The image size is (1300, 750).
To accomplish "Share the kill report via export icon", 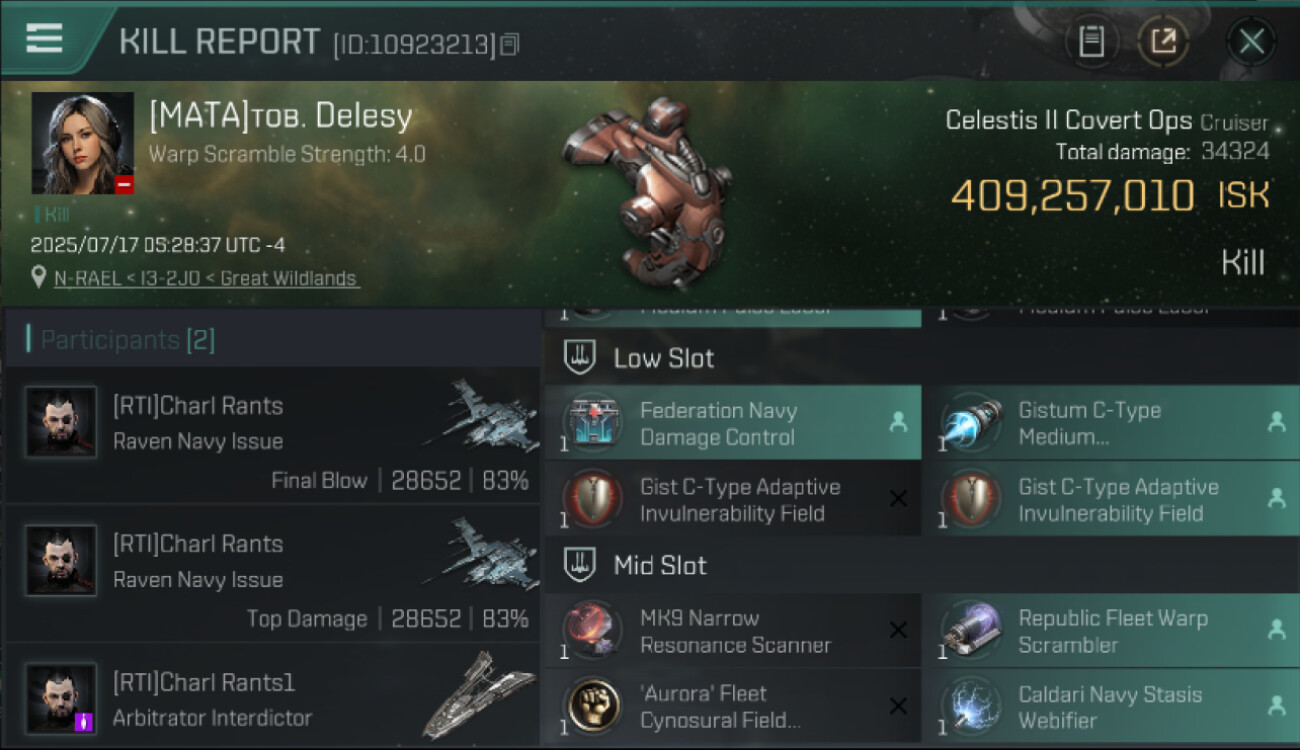I will [1163, 42].
